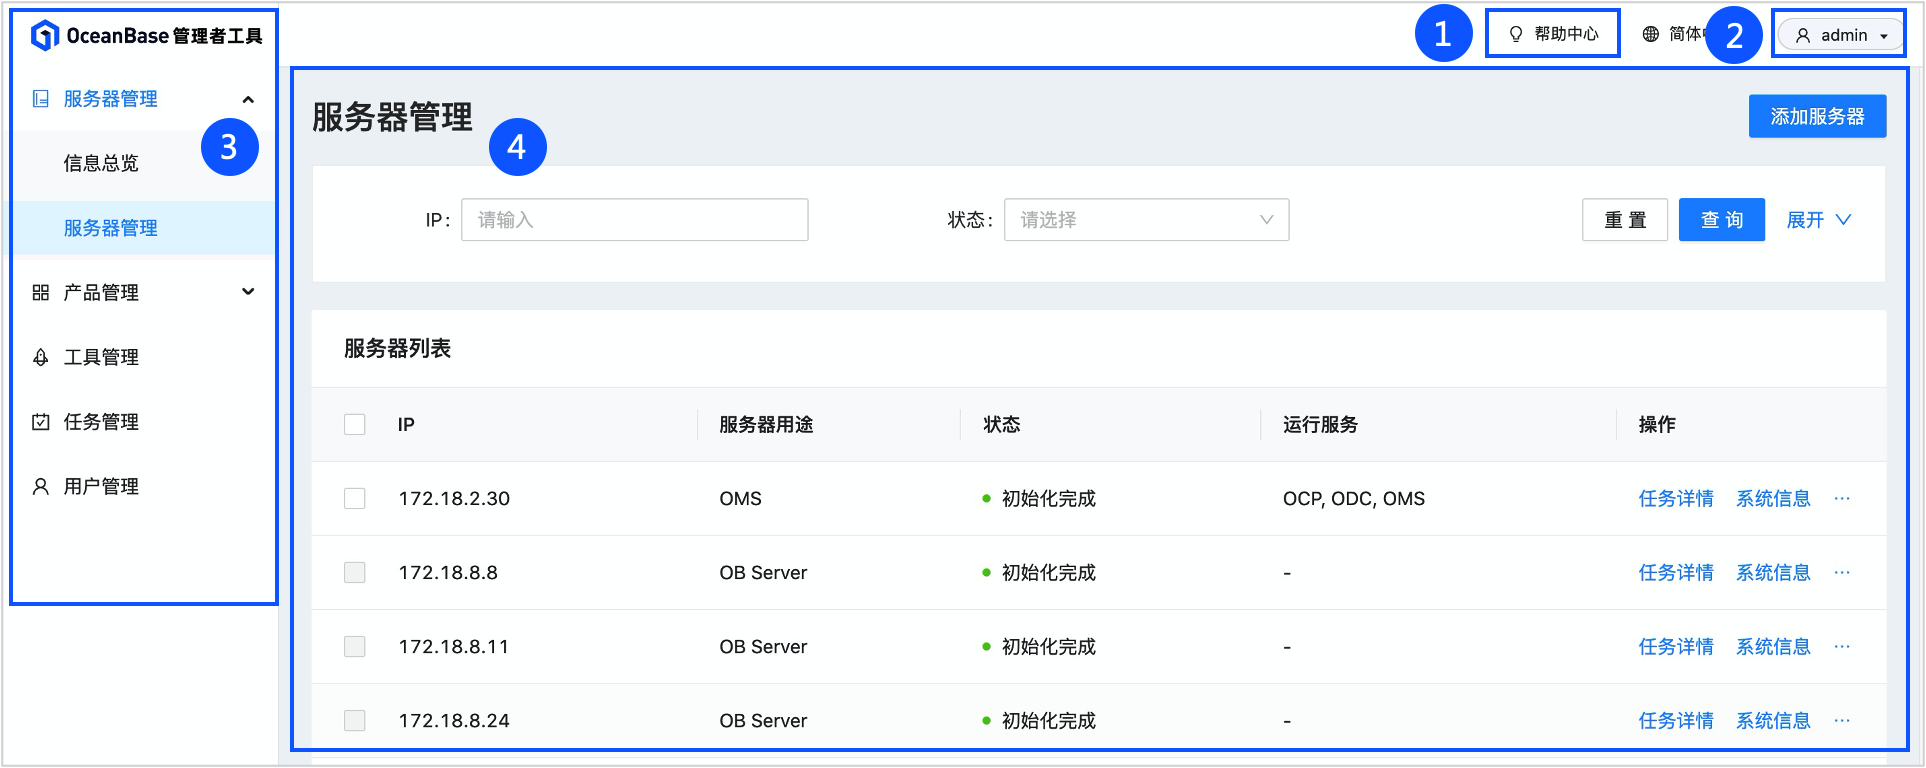
Task: Open 系统信息 for 172.18.8.8
Action: pos(1773,572)
